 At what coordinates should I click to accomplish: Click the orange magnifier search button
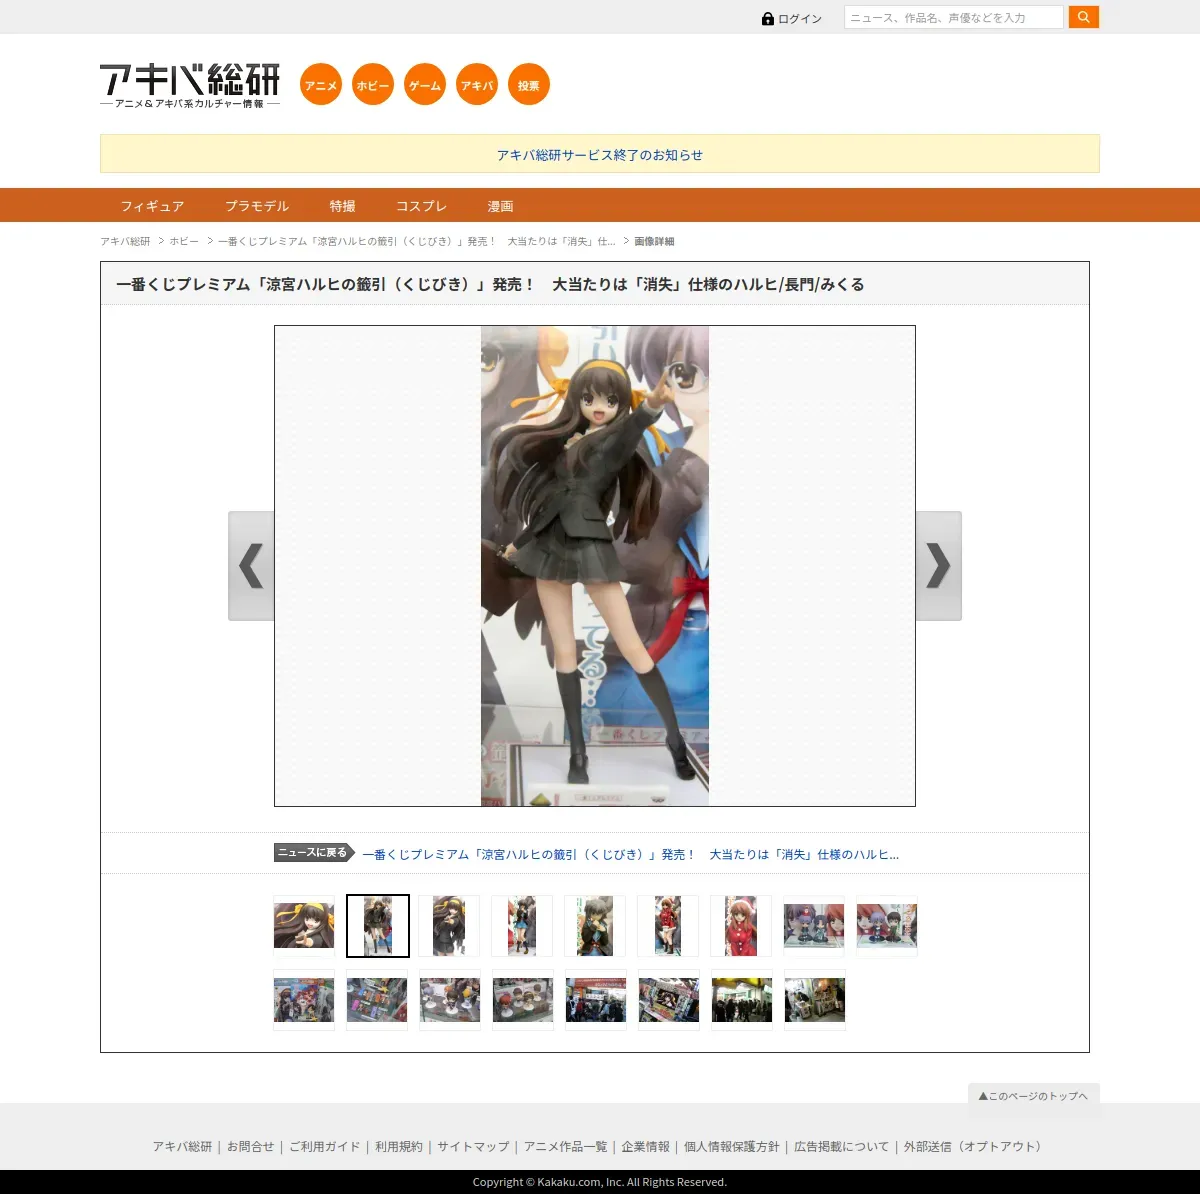pos(1084,17)
